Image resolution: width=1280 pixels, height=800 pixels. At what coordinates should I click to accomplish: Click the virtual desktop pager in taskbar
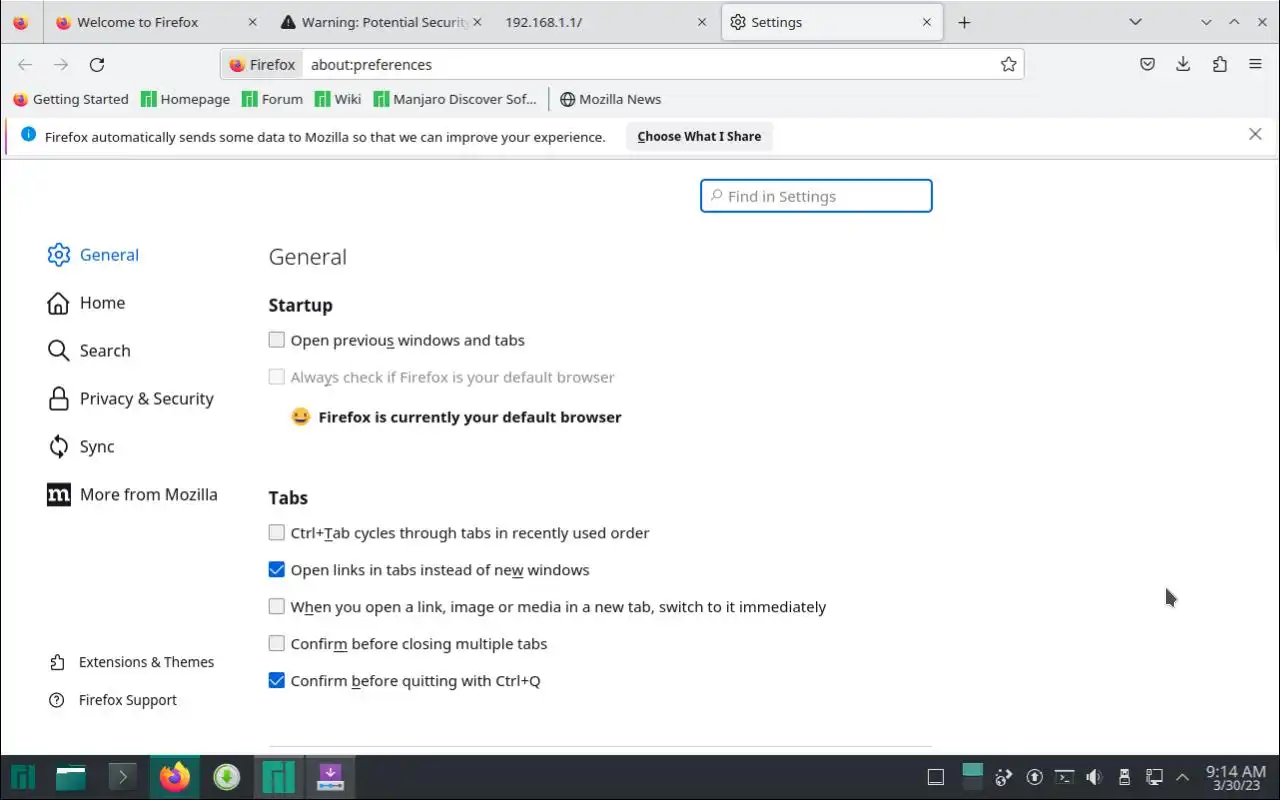(973, 777)
